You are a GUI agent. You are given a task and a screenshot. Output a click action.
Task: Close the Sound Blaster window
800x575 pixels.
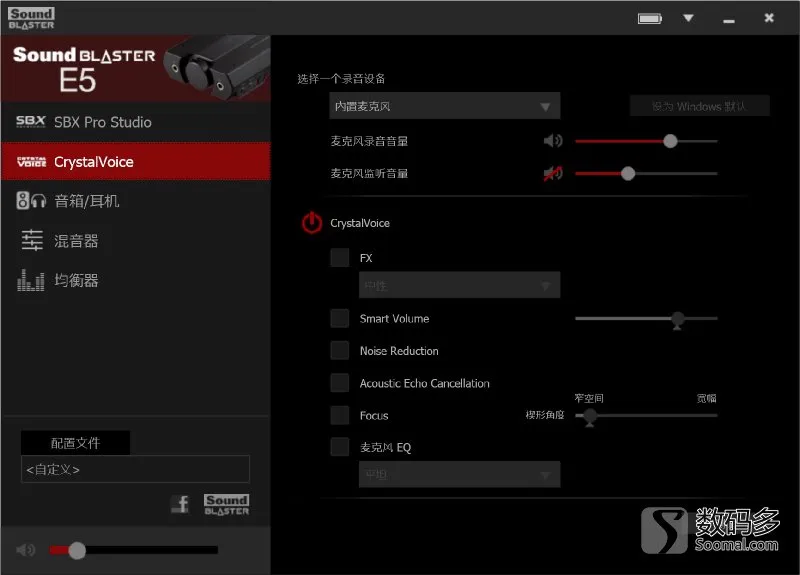769,18
